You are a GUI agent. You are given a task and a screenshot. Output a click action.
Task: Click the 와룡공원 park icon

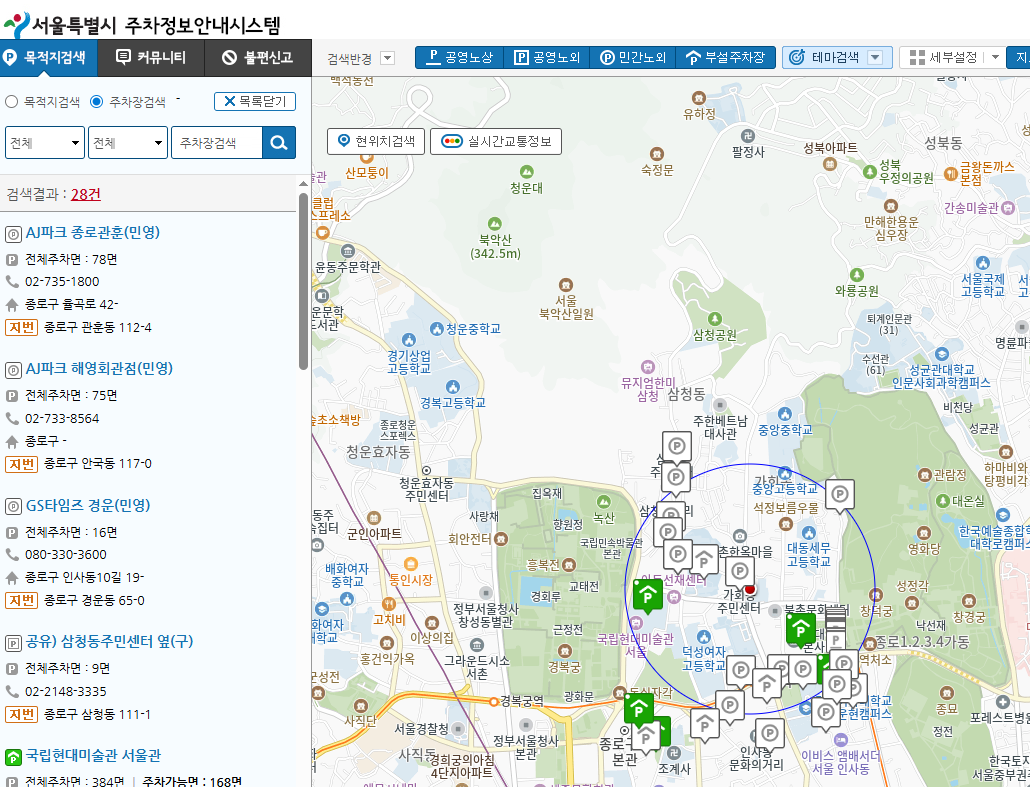(x=857, y=275)
